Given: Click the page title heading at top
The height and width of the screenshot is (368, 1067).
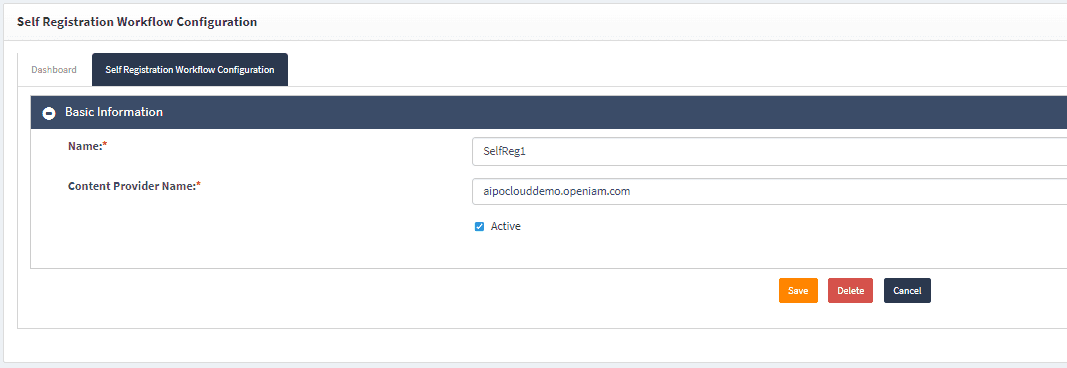Looking at the screenshot, I should (x=137, y=22).
